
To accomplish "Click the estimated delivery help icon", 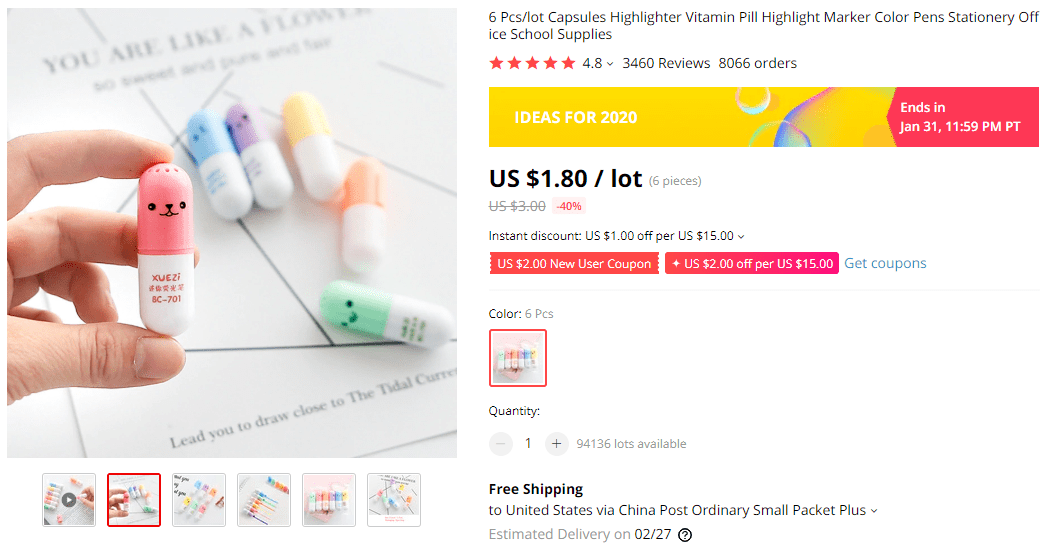I will tap(685, 535).
